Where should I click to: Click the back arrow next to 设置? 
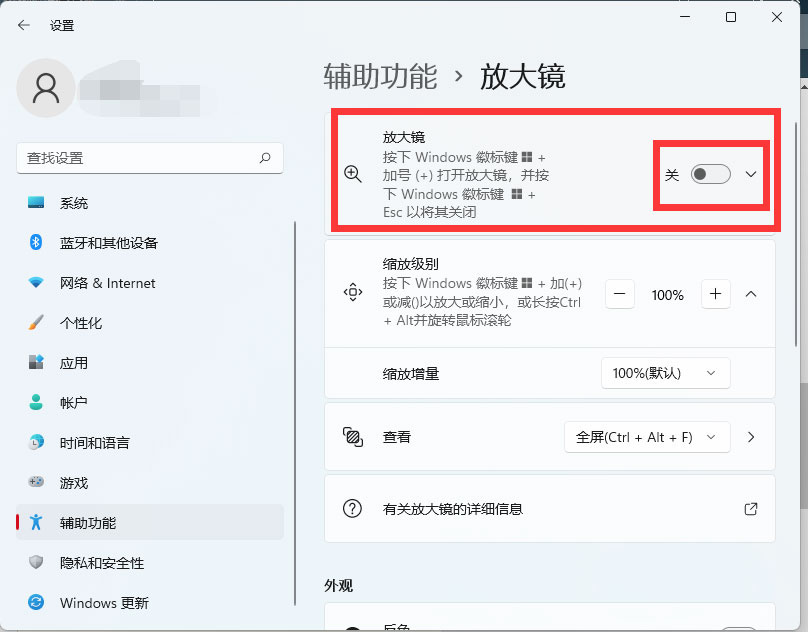pyautogui.click(x=22, y=25)
